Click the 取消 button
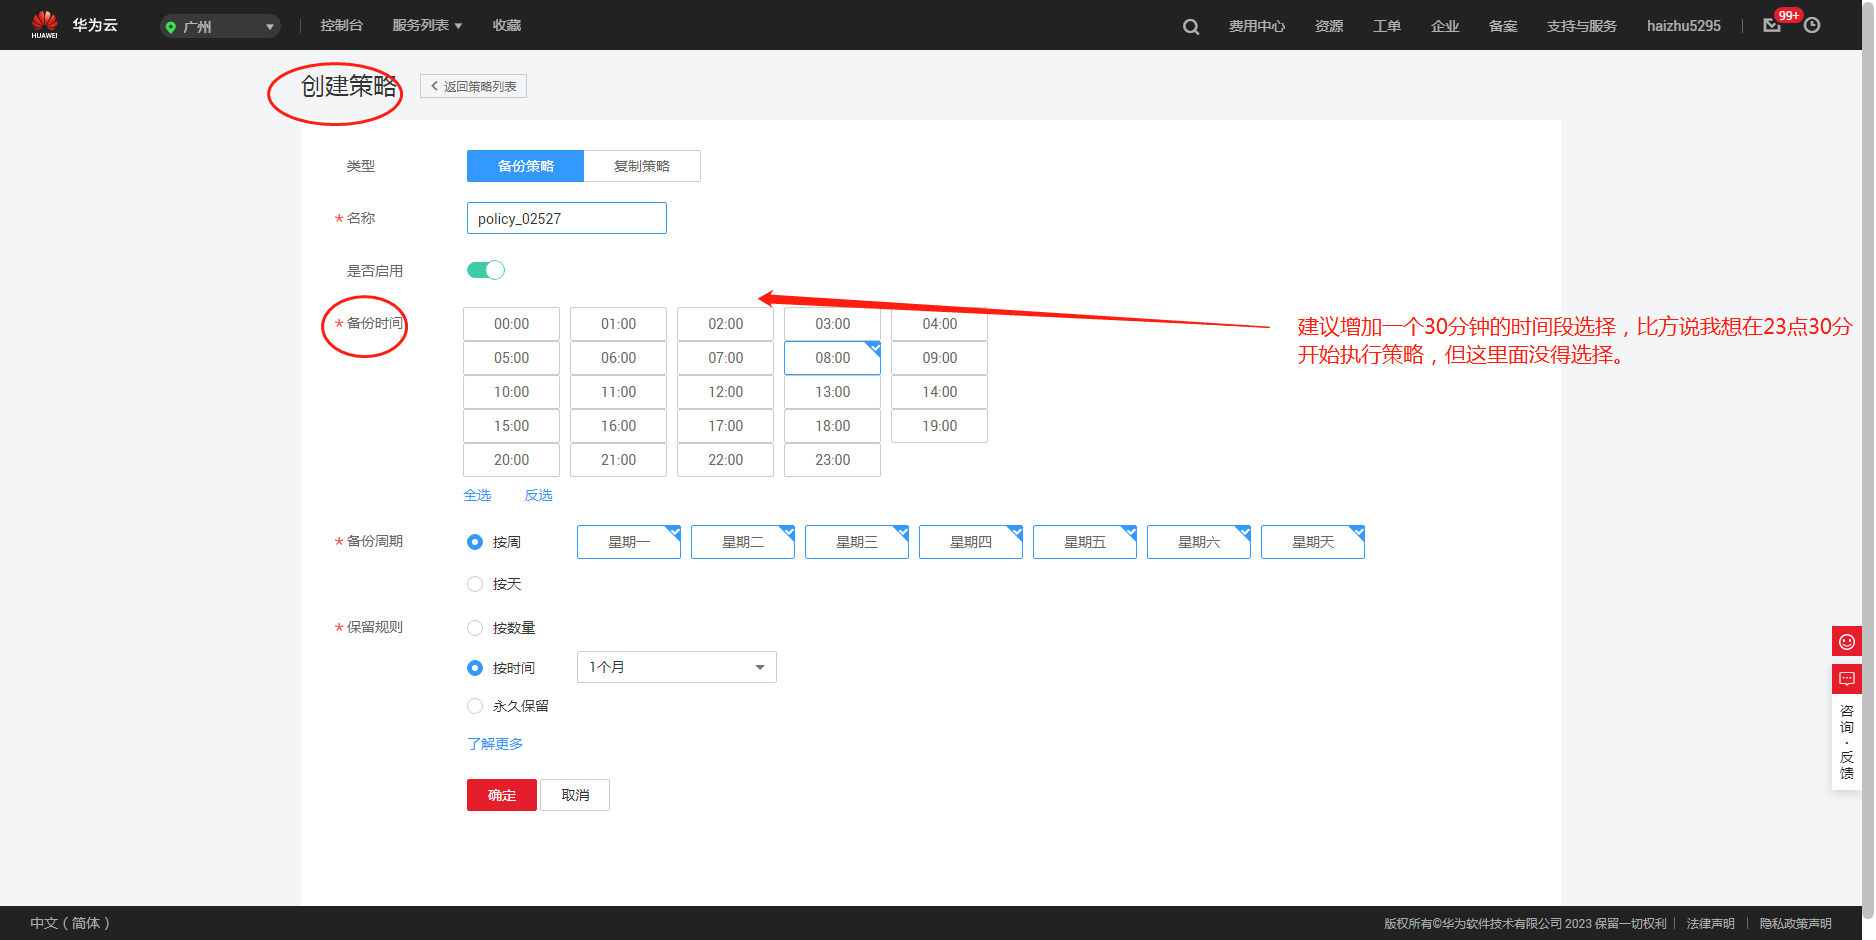The width and height of the screenshot is (1876, 940). (x=575, y=795)
